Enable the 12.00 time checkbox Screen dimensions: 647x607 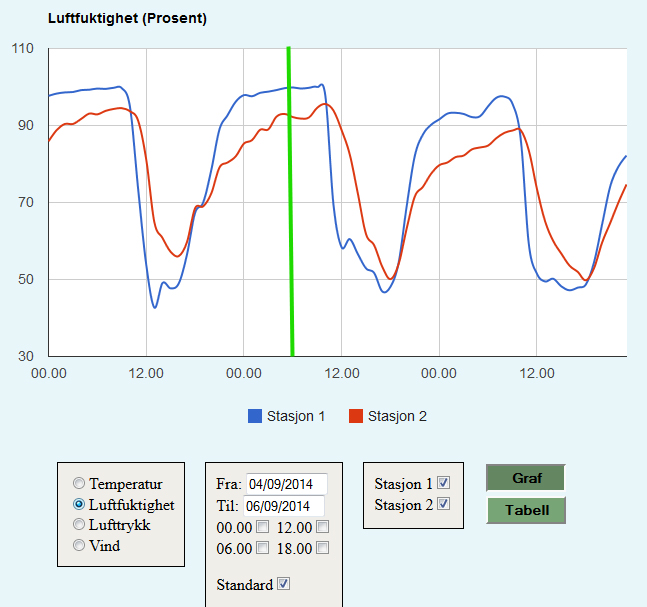[x=323, y=527]
